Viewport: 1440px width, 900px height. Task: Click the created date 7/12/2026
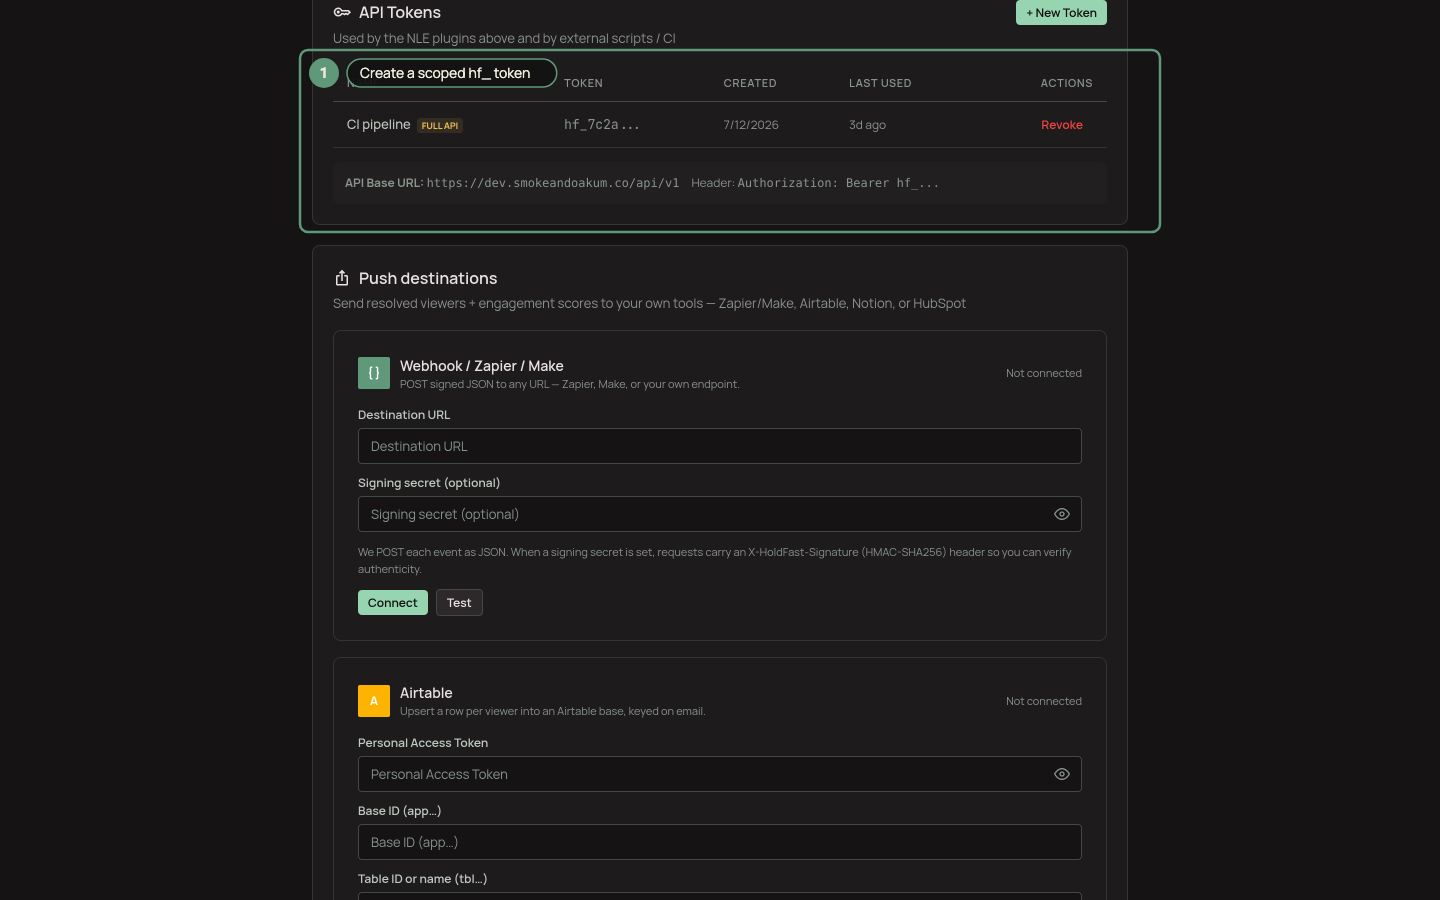751,125
